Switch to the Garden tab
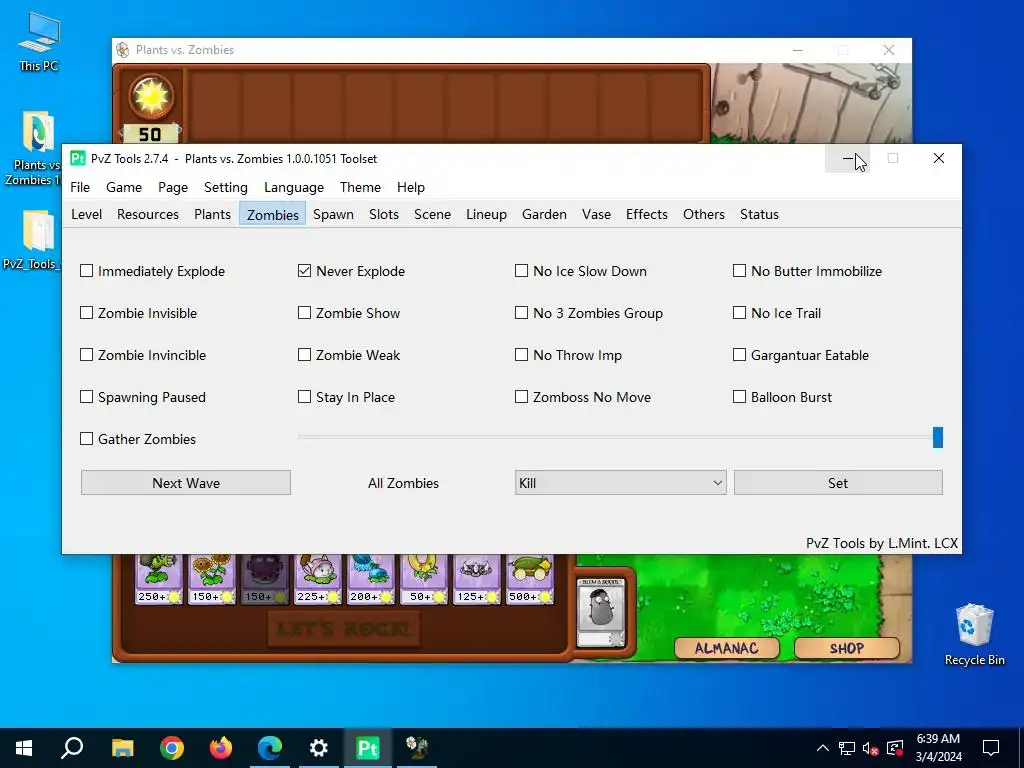This screenshot has height=768, width=1024. click(x=544, y=214)
